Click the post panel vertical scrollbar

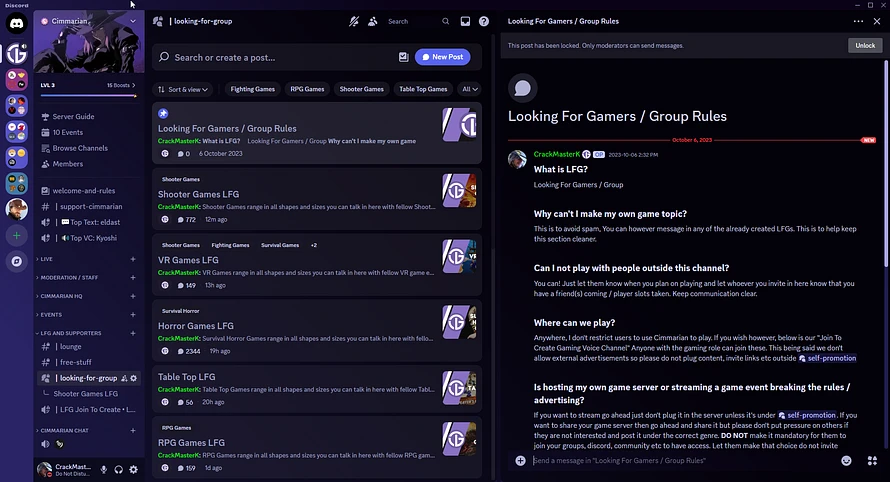(885, 165)
